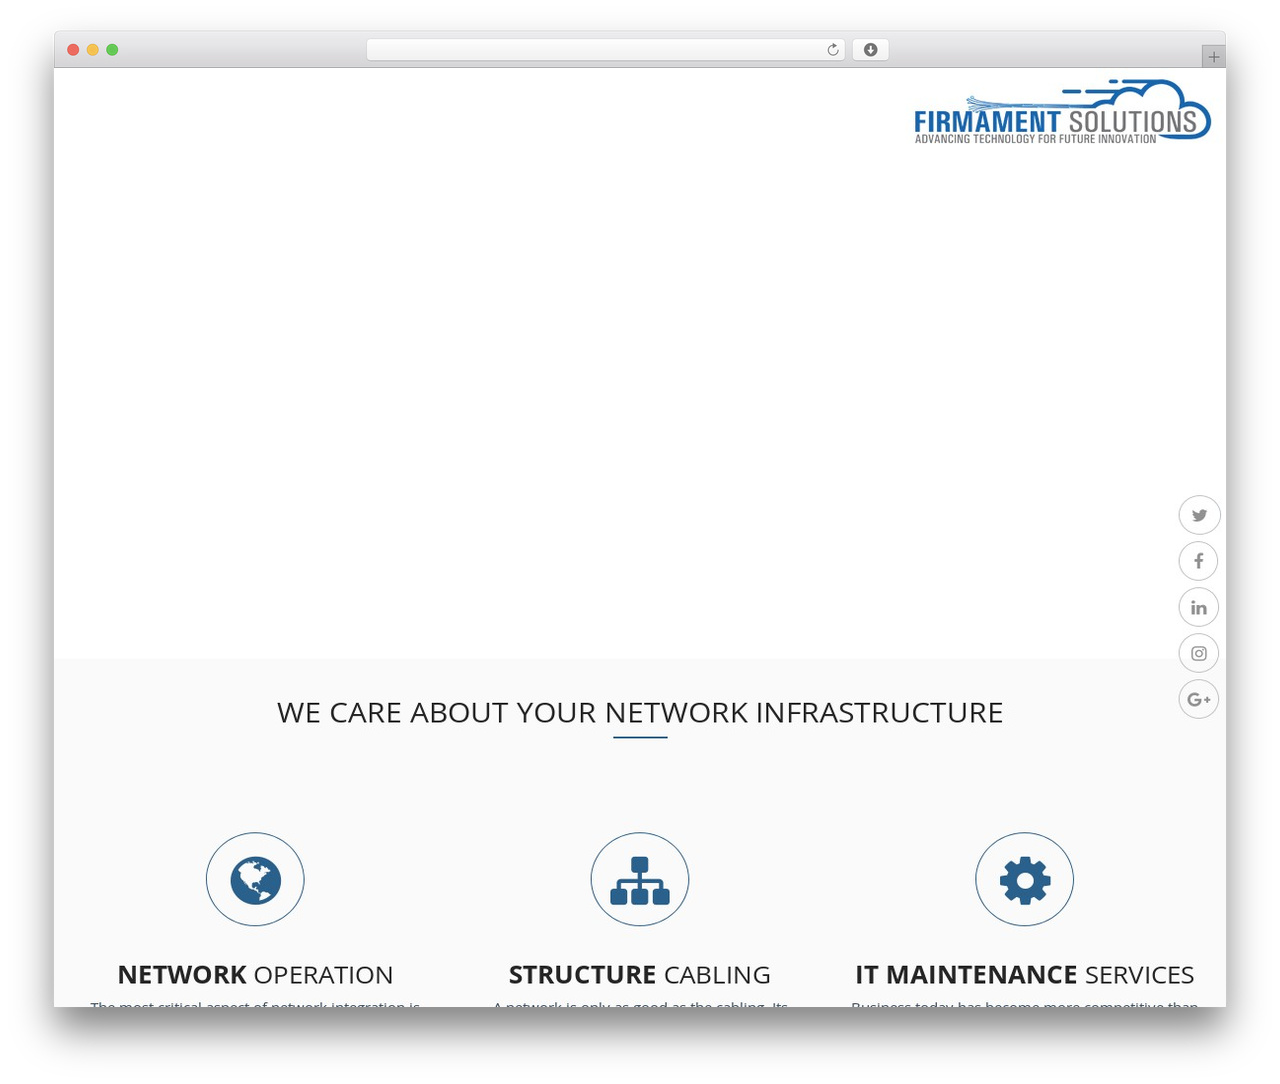Focus the browser address bar

[x=605, y=50]
